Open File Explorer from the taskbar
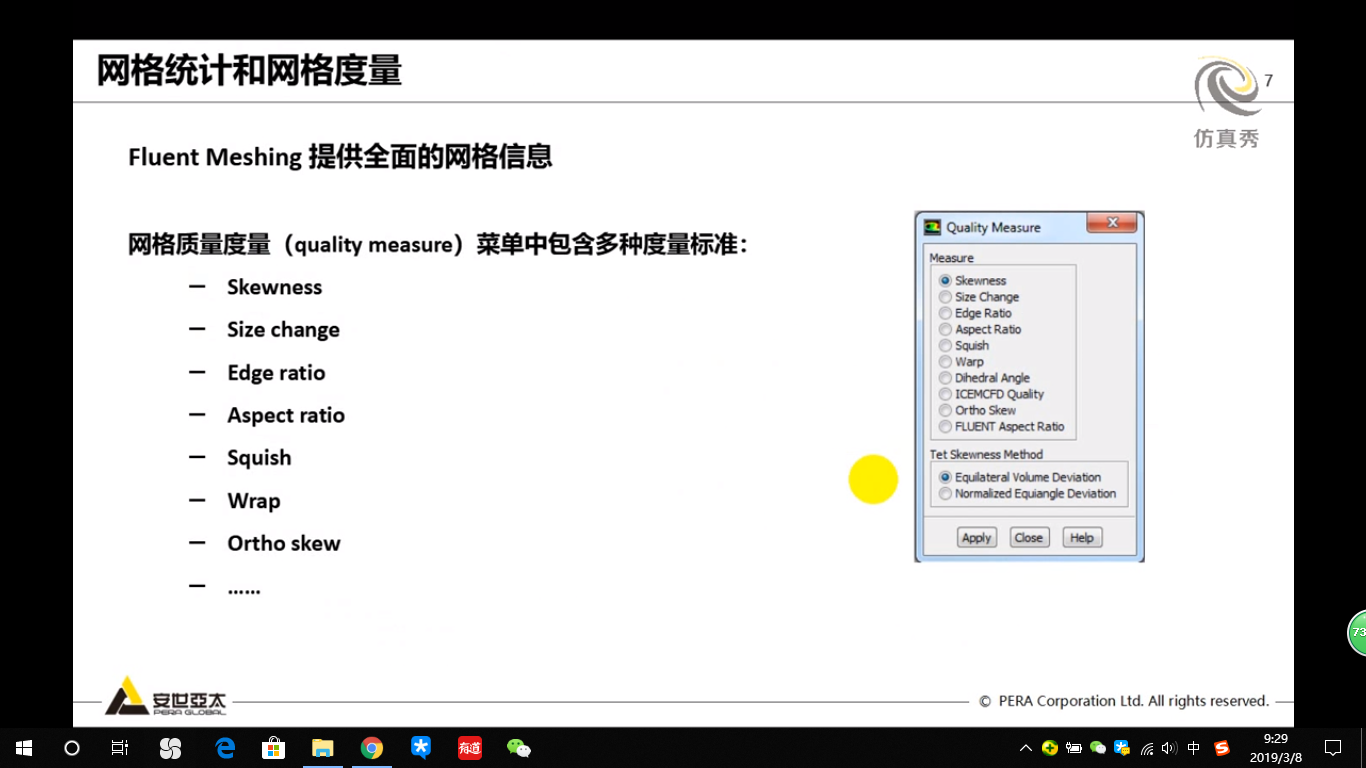This screenshot has width=1366, height=768. pyautogui.click(x=322, y=747)
